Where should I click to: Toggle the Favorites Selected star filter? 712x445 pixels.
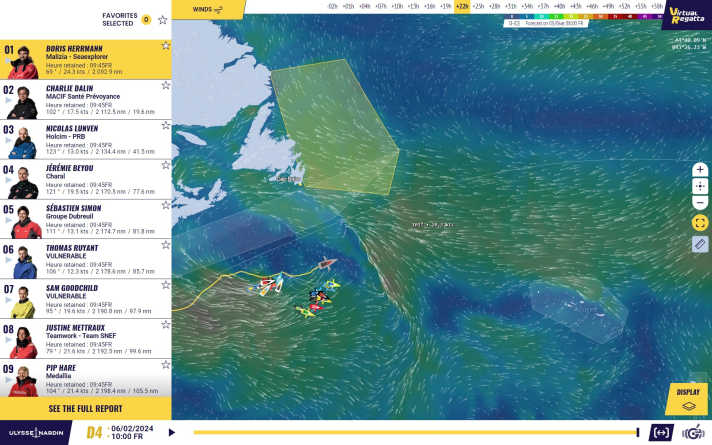click(162, 19)
